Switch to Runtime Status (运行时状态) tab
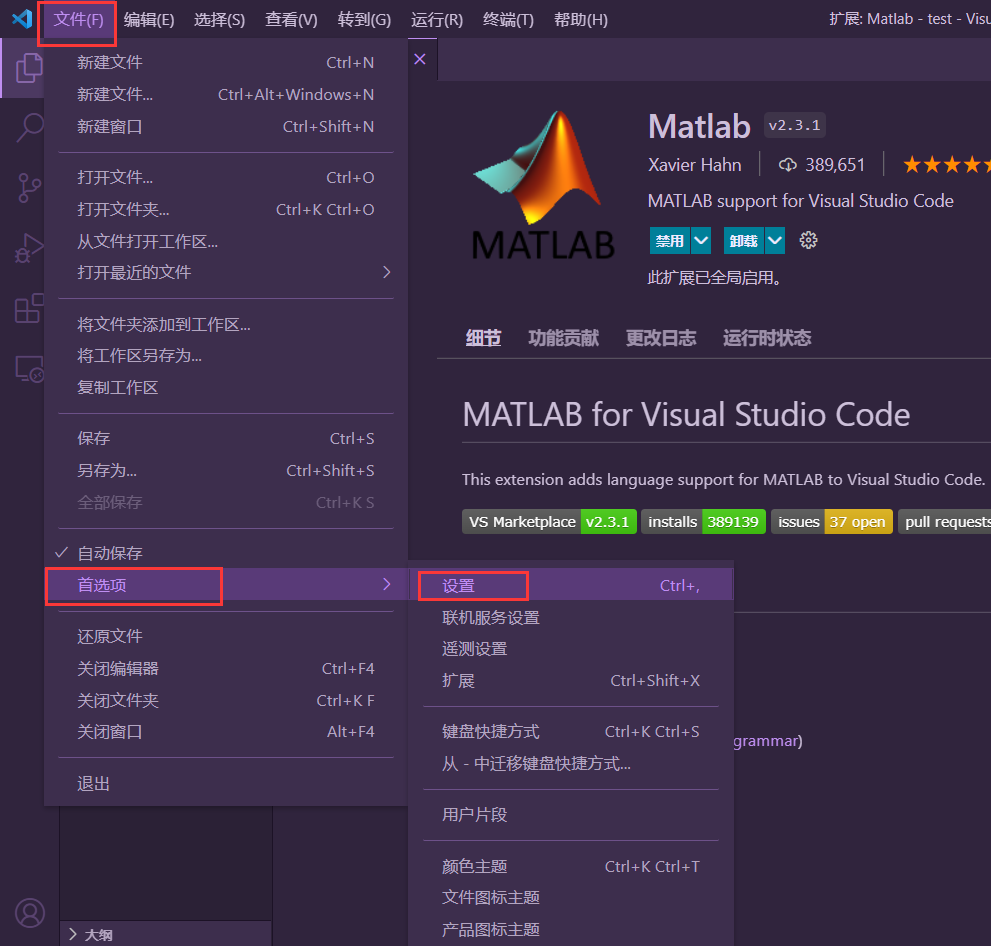The image size is (991, 946). (x=767, y=338)
